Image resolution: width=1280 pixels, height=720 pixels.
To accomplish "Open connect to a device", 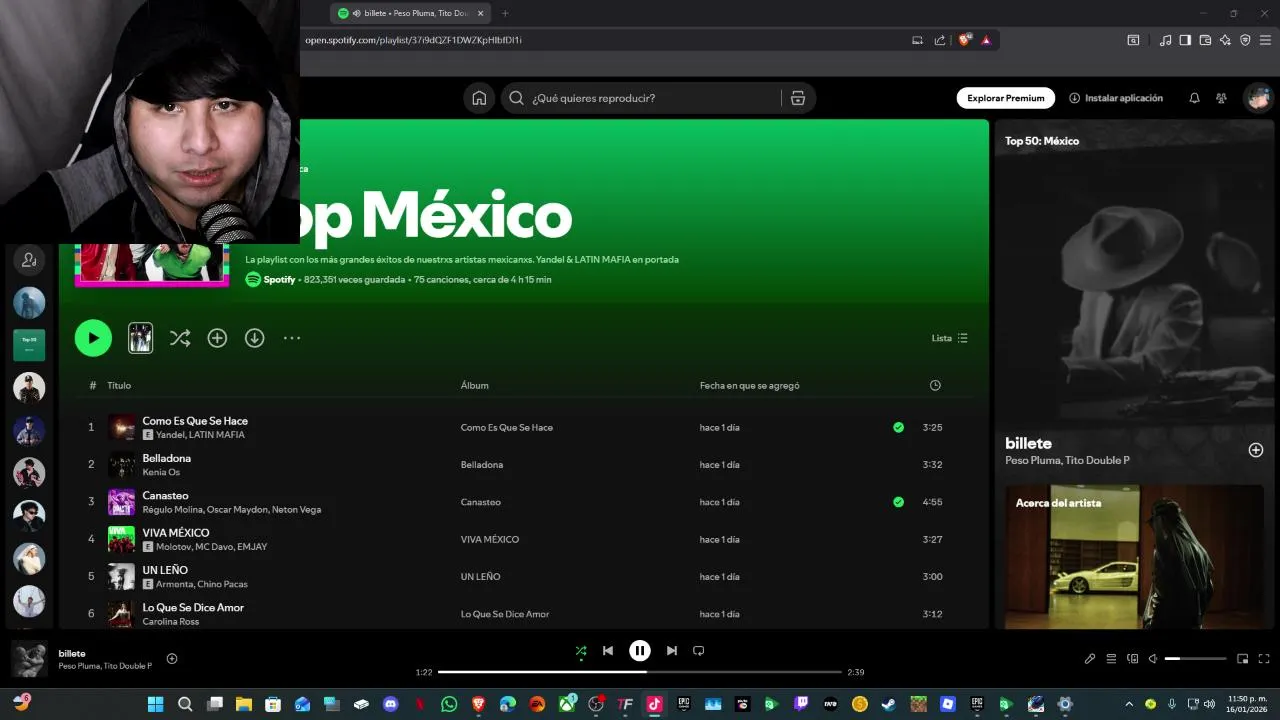I will coord(1133,659).
